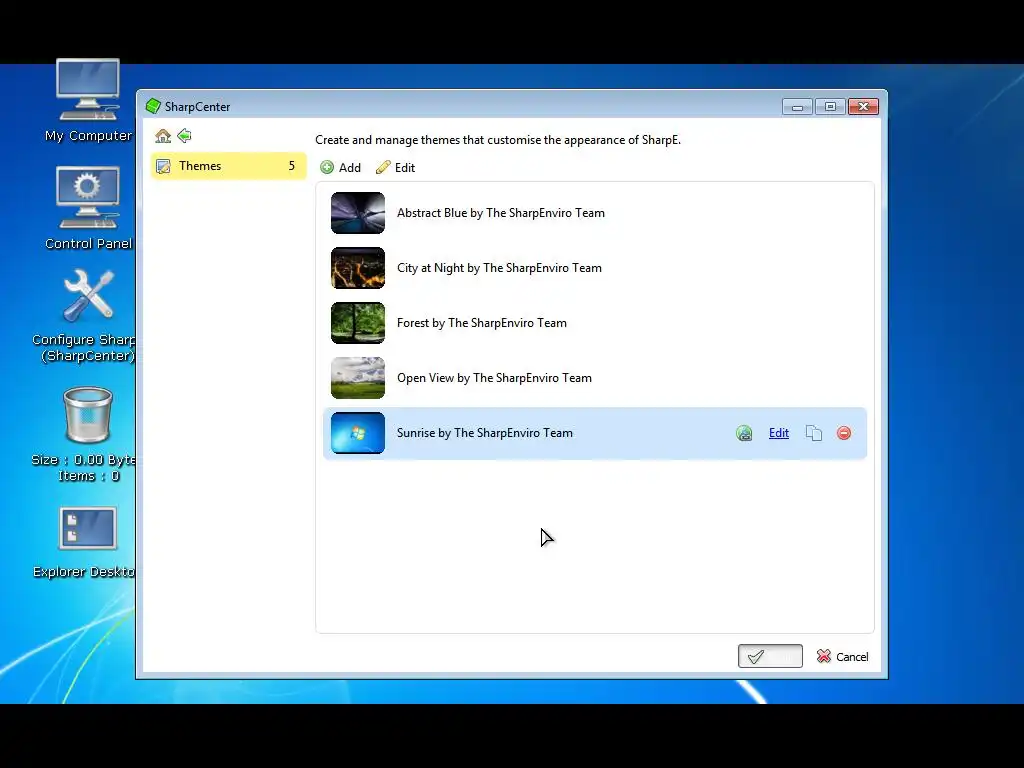1024x768 pixels.
Task: Choose 'Open View by The SharpEnviro Team' row
Action: point(594,377)
